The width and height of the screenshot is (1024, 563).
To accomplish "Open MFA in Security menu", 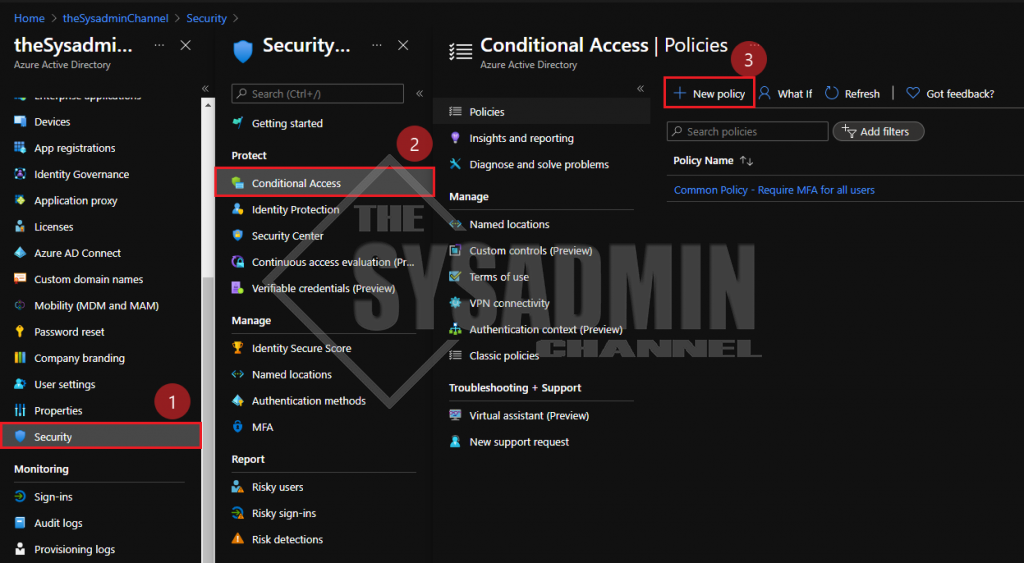I will 263,426.
